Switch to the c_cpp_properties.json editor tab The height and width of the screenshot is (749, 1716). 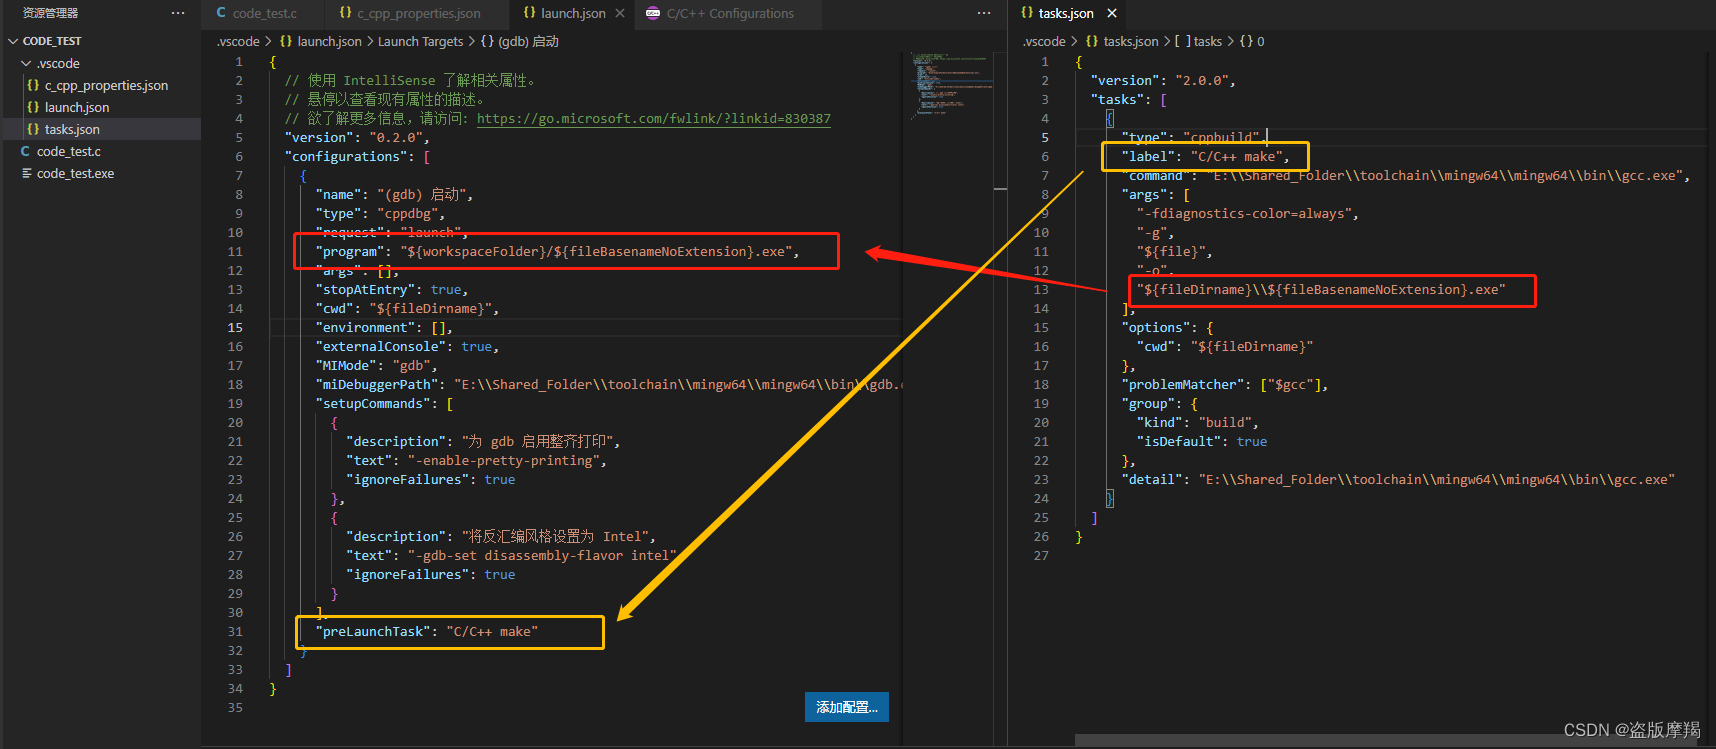pyautogui.click(x=418, y=13)
